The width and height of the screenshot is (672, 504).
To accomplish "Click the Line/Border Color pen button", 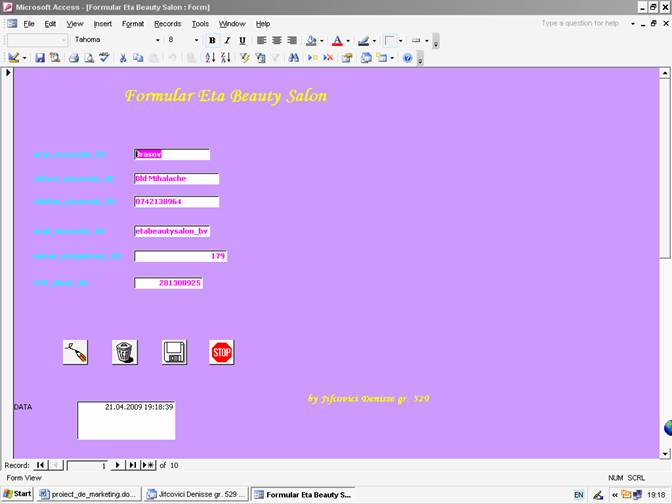I will tap(364, 40).
